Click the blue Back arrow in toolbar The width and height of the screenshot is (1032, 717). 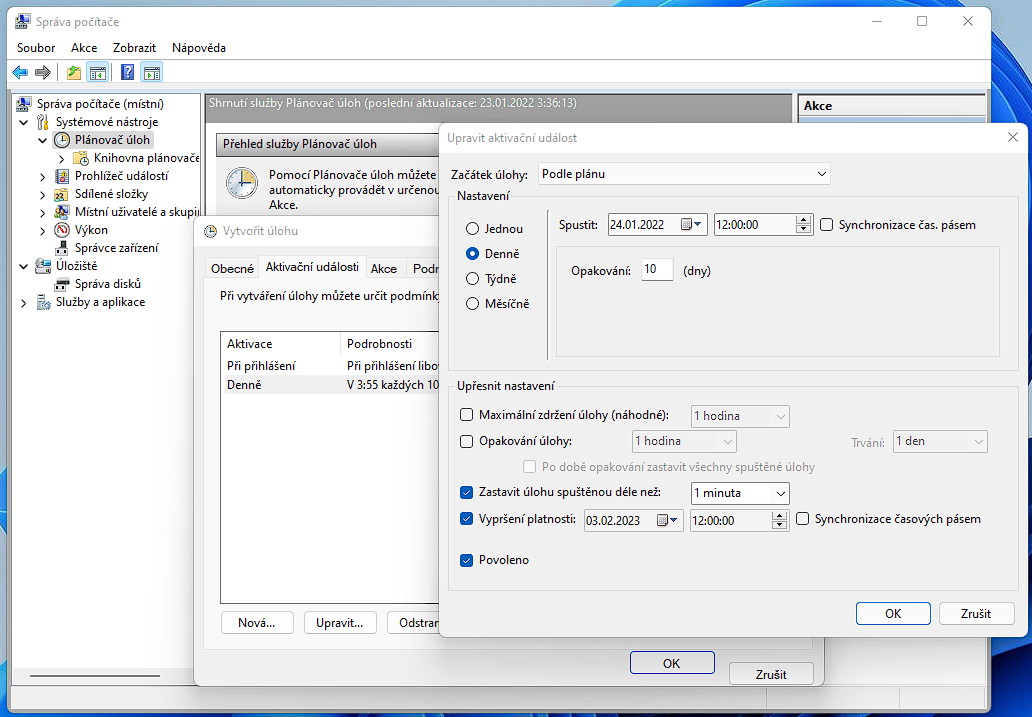[20, 72]
